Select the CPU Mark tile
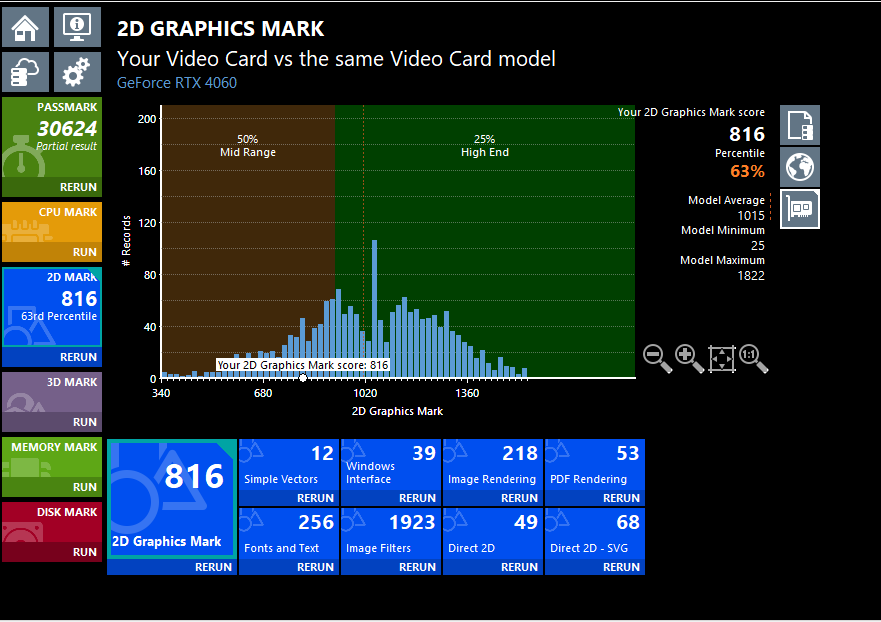This screenshot has width=881, height=622. [x=52, y=224]
